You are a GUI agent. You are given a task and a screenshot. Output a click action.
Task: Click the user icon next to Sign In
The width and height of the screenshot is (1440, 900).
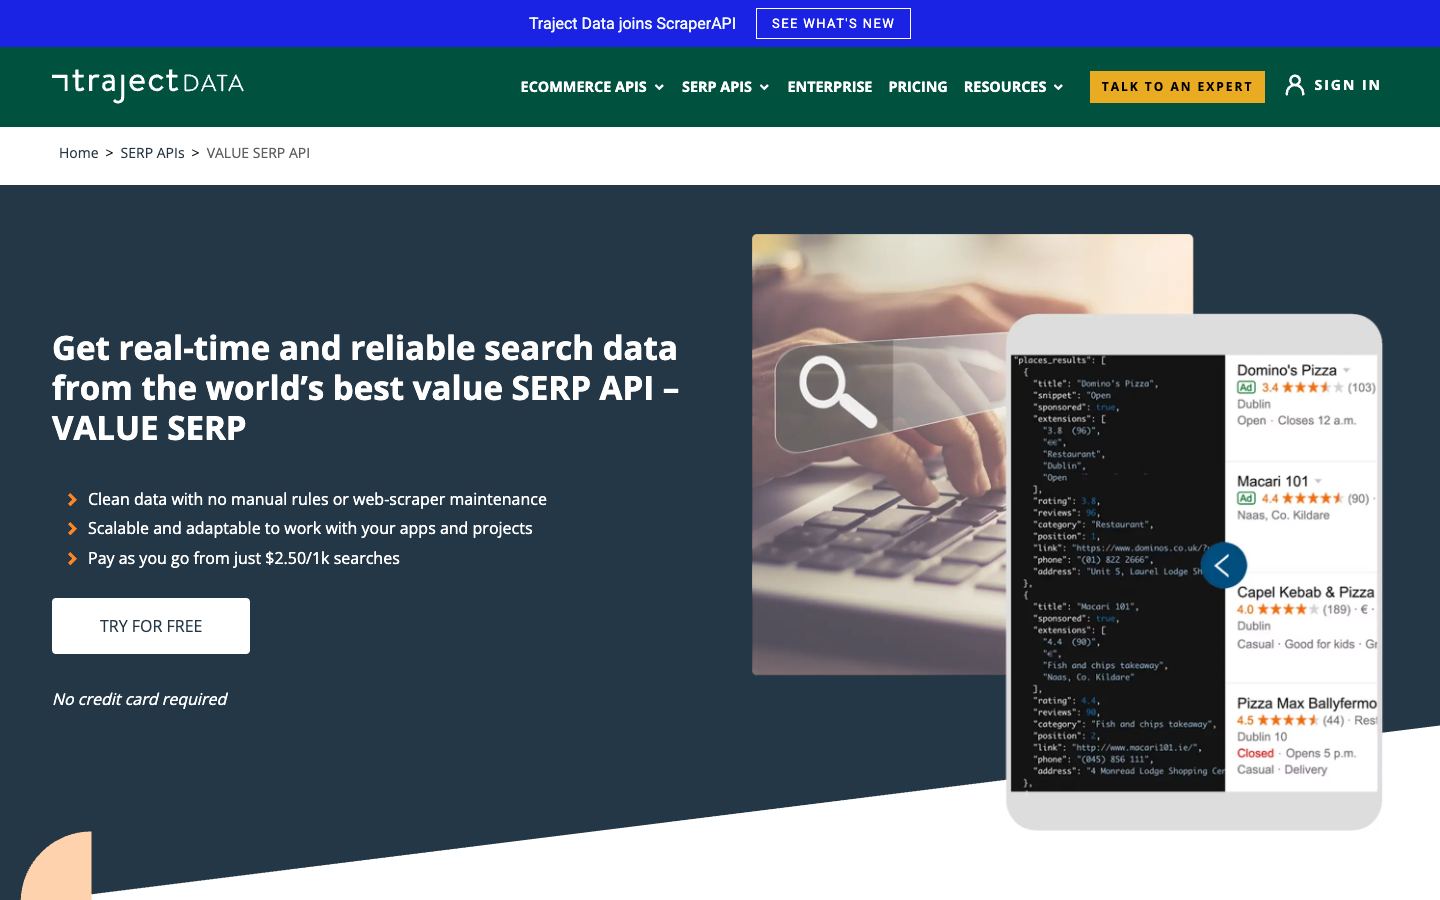1295,85
